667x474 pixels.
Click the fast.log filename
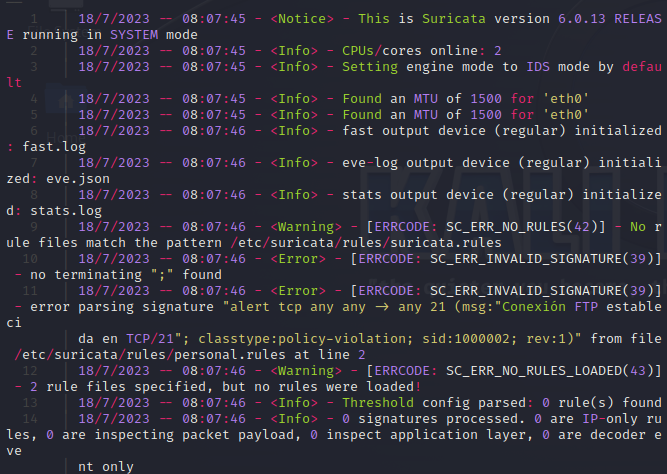point(54,147)
